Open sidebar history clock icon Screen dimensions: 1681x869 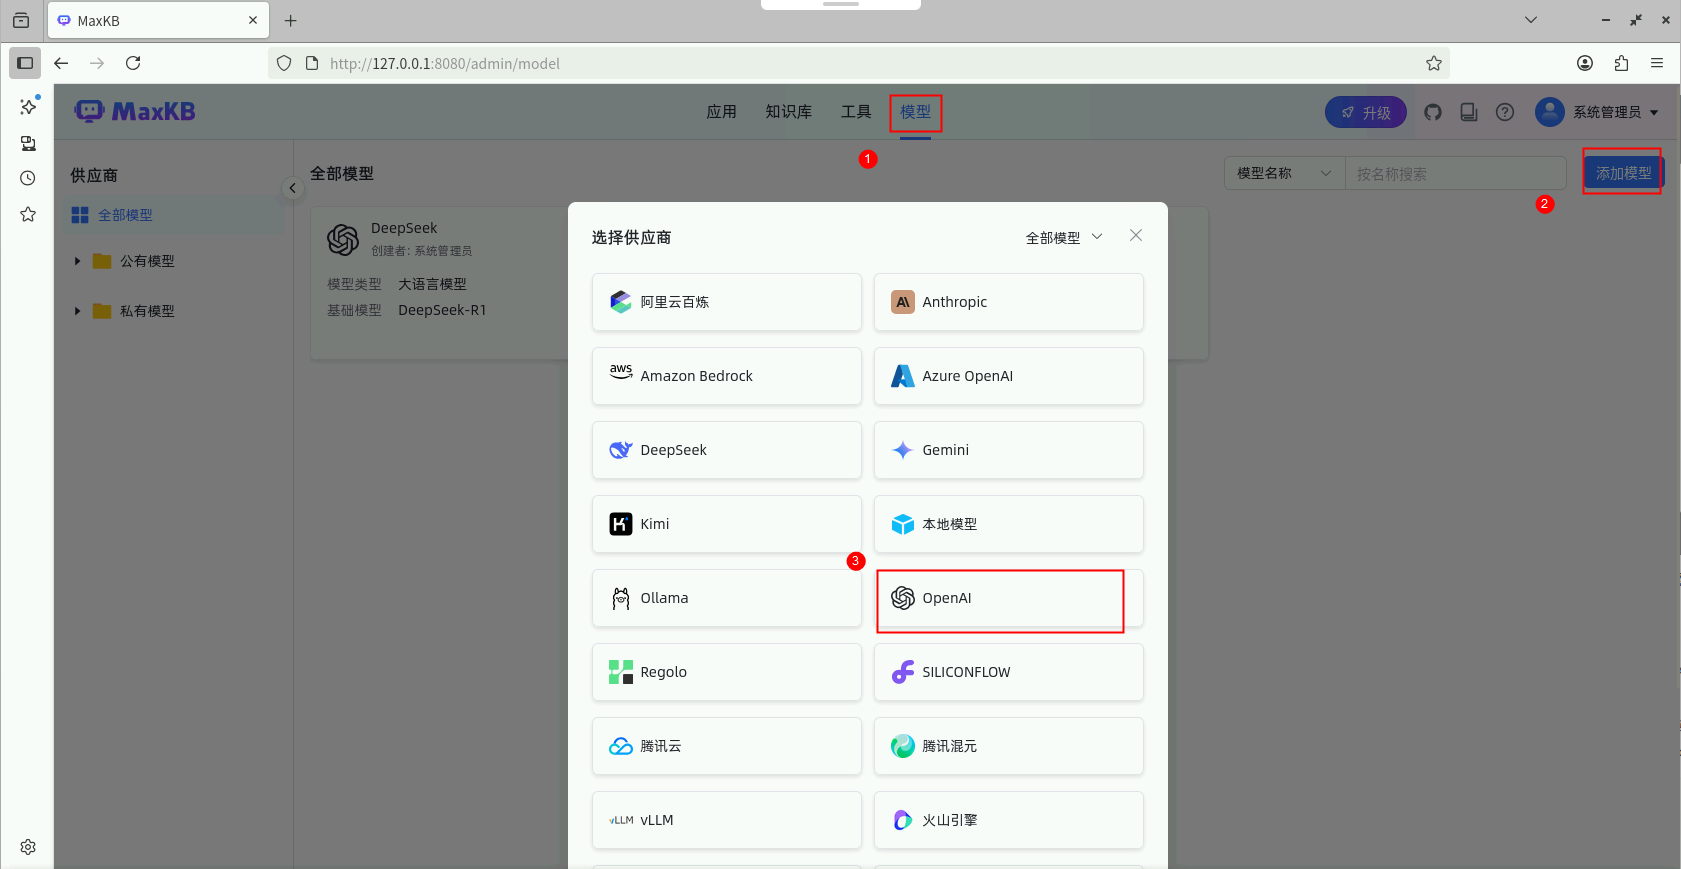coord(28,178)
